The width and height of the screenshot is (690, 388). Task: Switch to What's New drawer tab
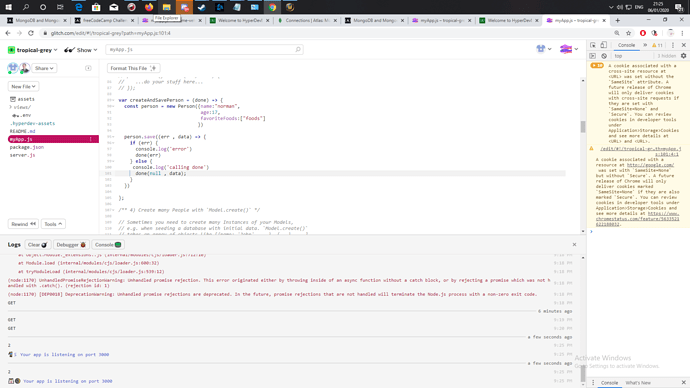pos(638,383)
